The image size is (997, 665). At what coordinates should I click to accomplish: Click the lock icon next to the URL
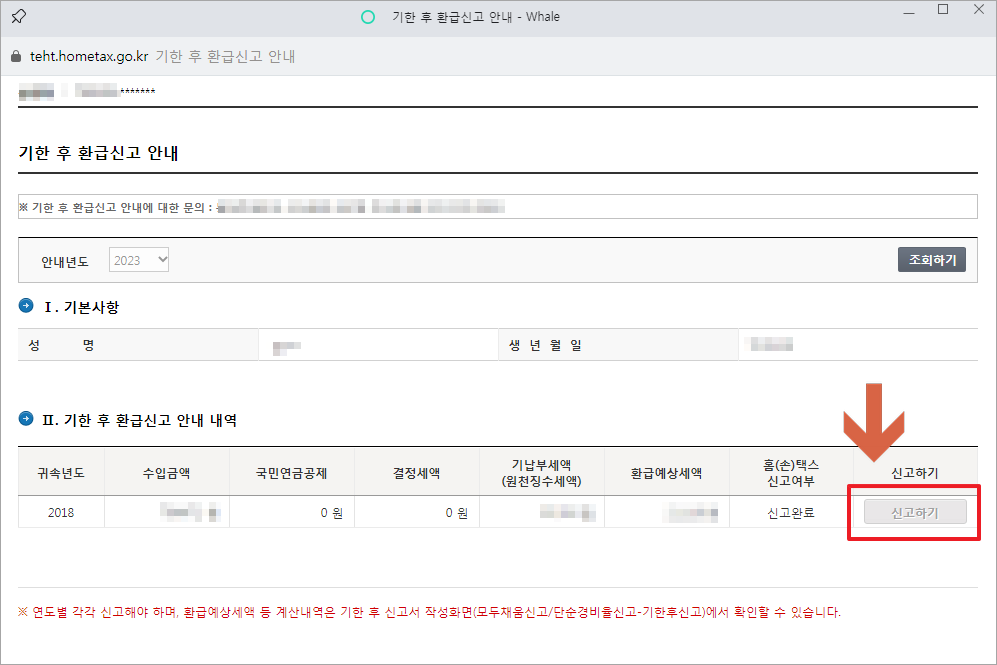click(14, 57)
